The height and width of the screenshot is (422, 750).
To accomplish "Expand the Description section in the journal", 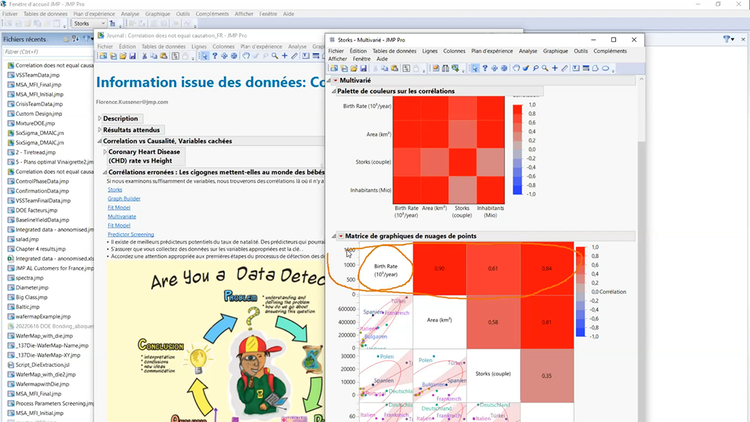I will (100, 118).
